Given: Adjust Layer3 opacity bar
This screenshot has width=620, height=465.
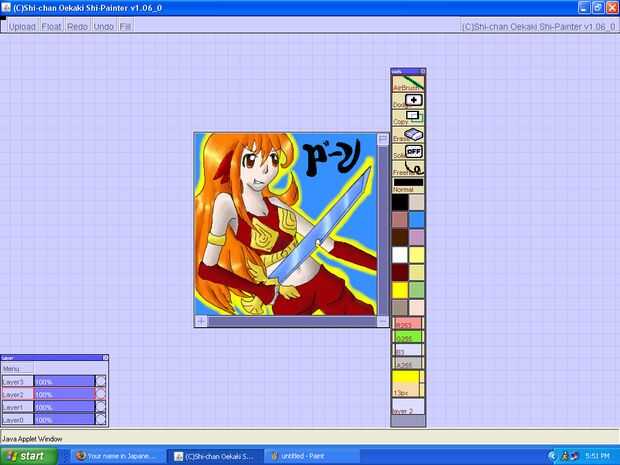Looking at the screenshot, I should pyautogui.click(x=64, y=382).
